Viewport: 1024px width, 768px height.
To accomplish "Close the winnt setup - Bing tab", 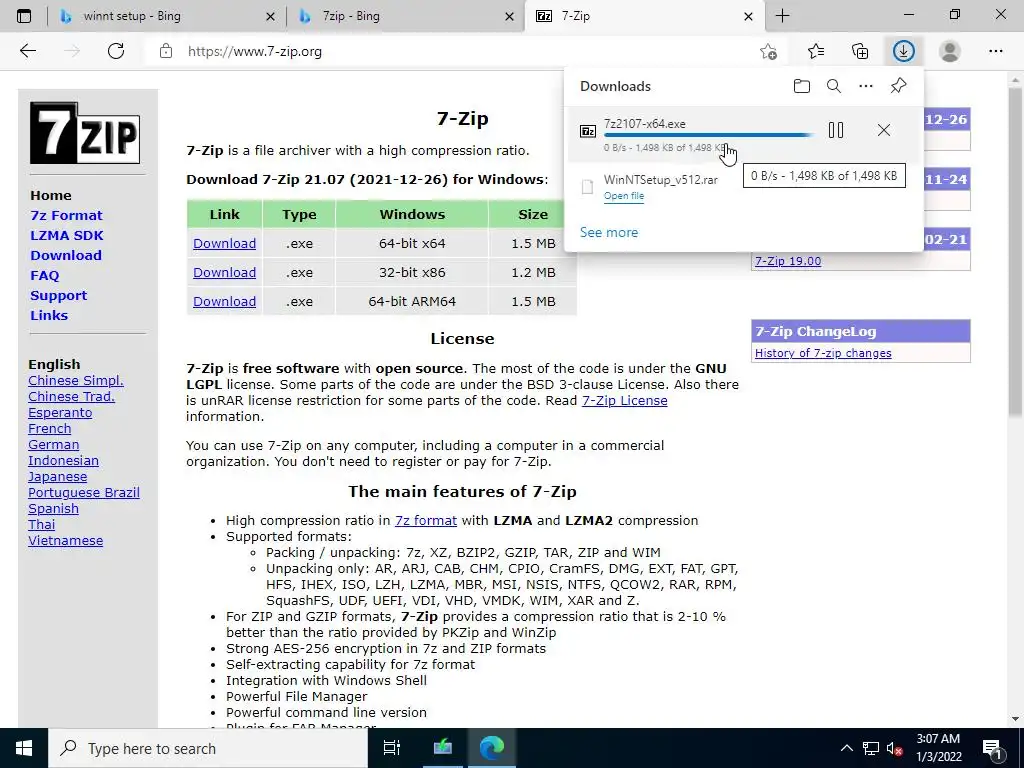I will [270, 16].
